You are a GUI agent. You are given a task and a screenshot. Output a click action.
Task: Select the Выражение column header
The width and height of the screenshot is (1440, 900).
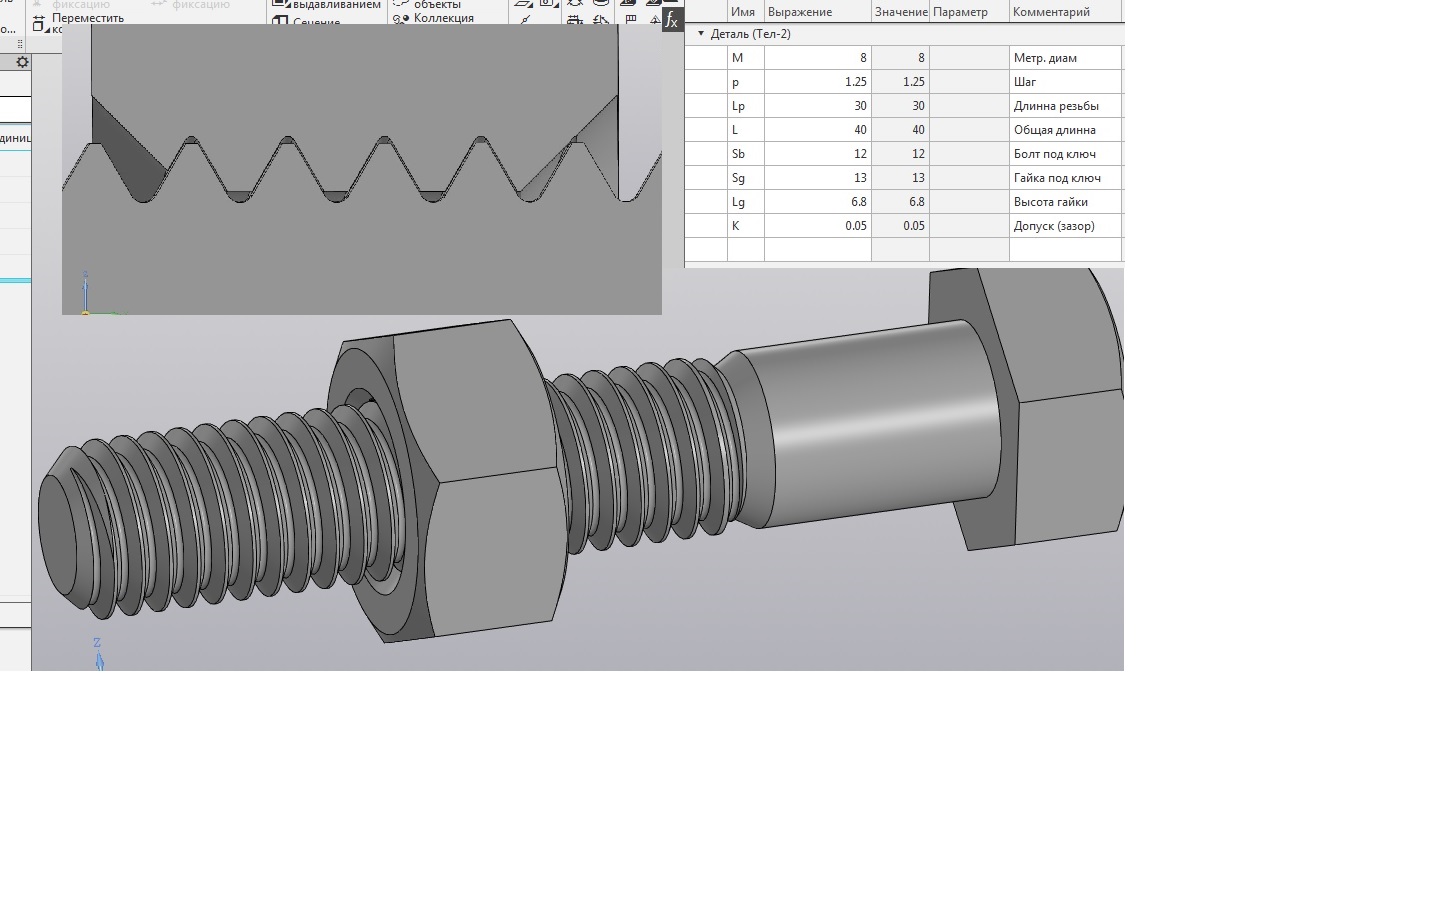[x=818, y=12]
